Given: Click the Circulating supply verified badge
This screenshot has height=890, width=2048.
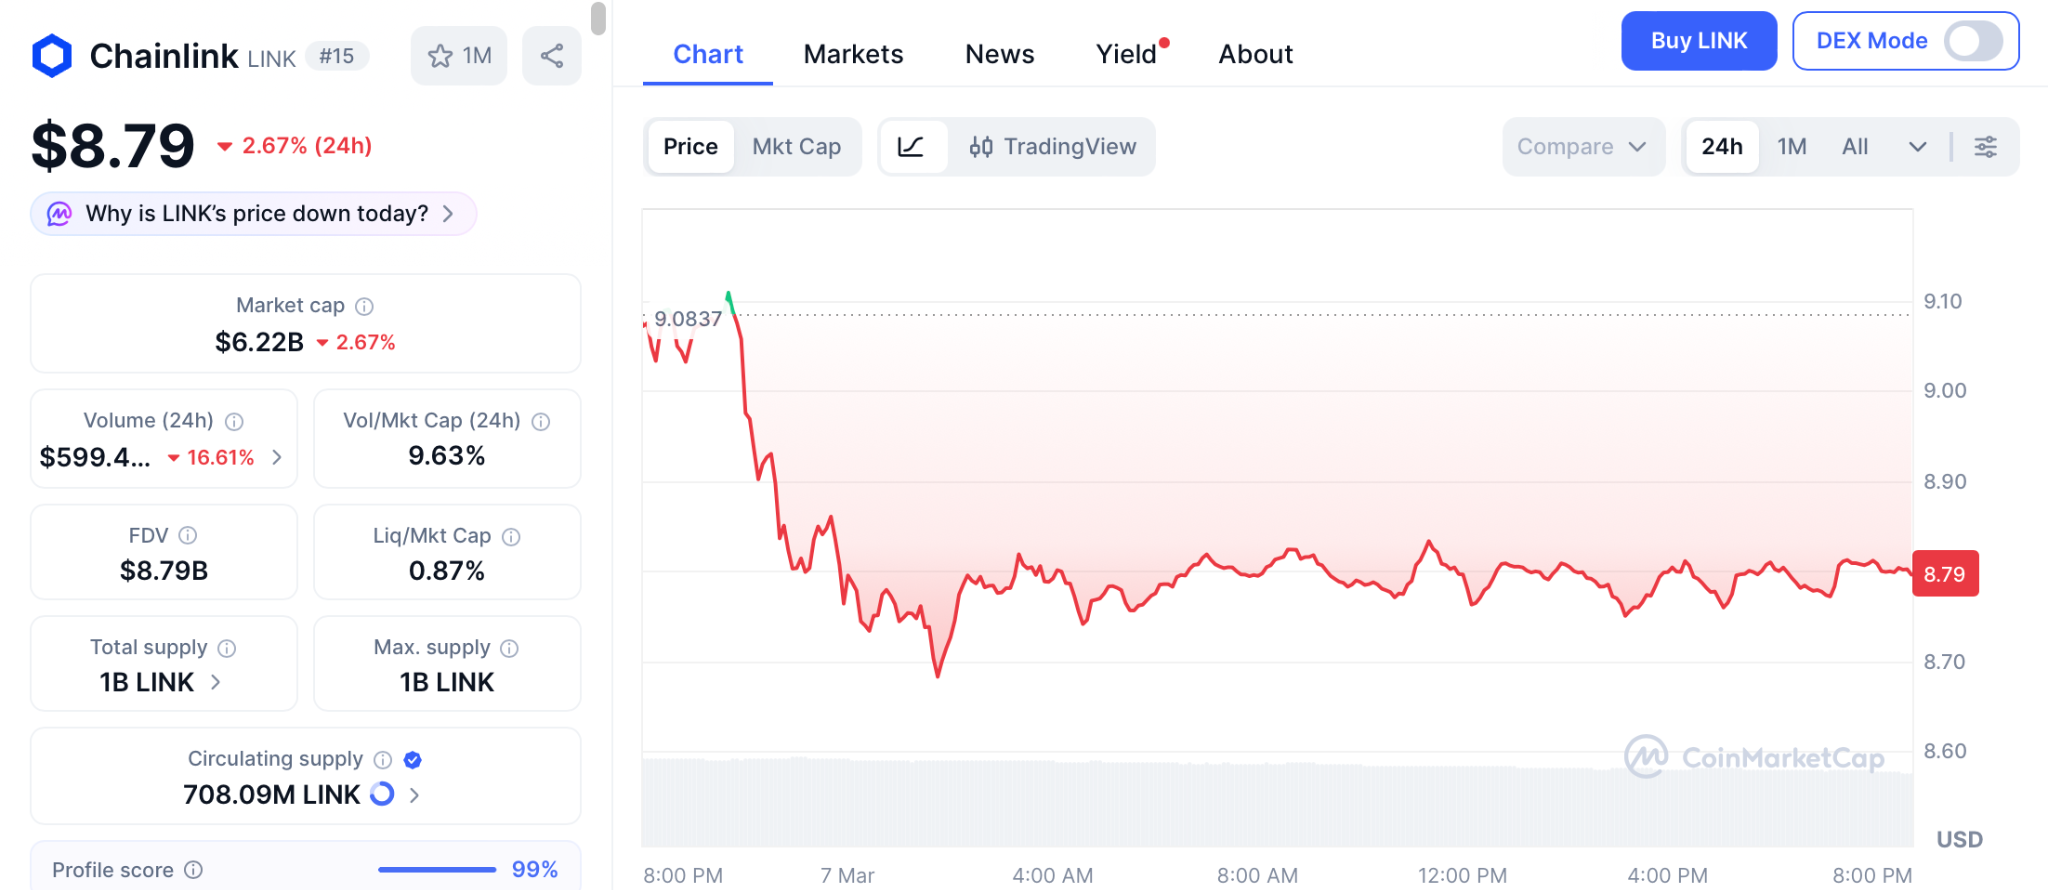Looking at the screenshot, I should pos(413,760).
